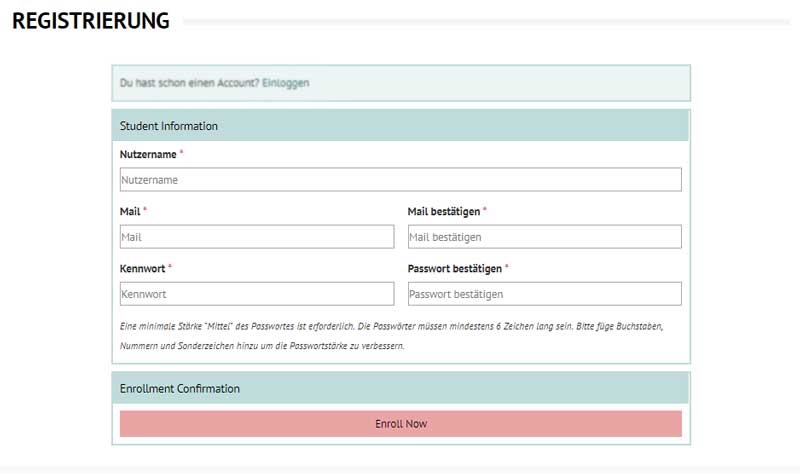
Task: Click the Enroll Now button
Action: (x=401, y=423)
